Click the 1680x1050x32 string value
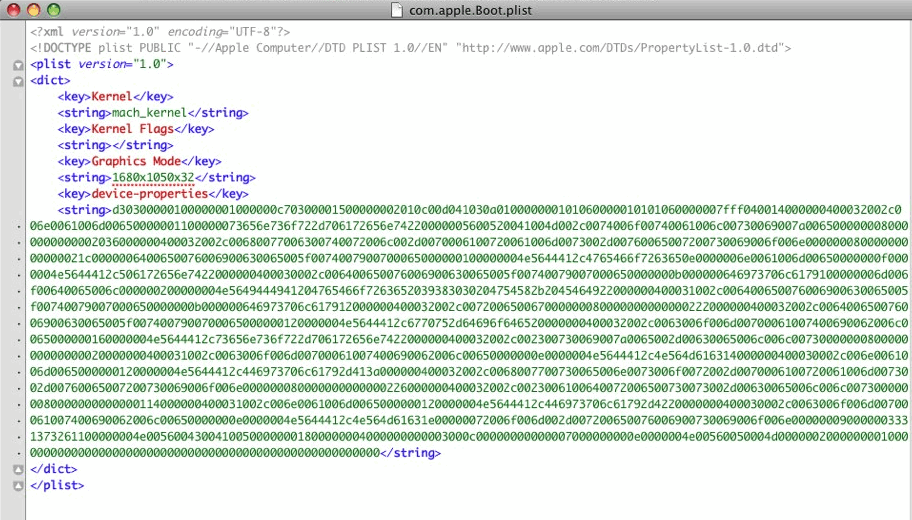This screenshot has width=912, height=520. [153, 177]
